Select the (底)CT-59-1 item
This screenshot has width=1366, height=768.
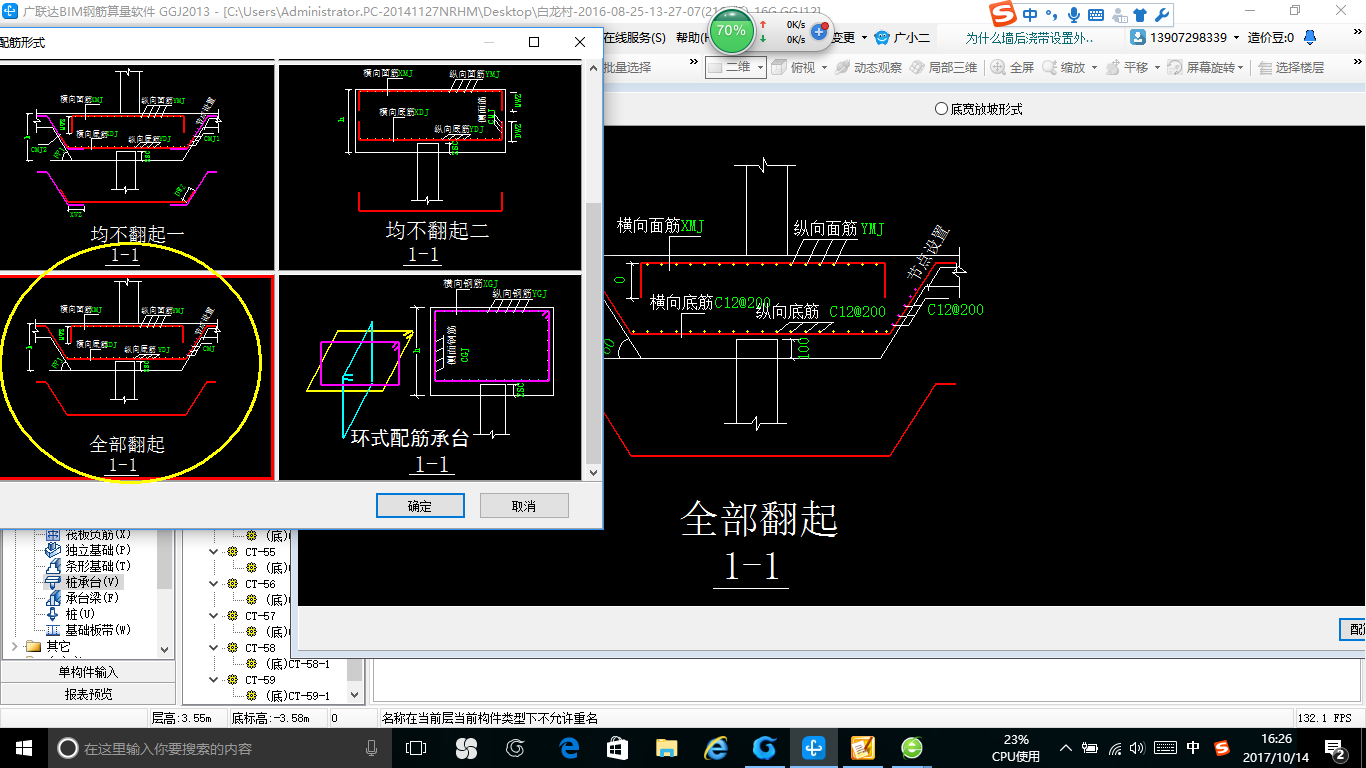coord(297,696)
